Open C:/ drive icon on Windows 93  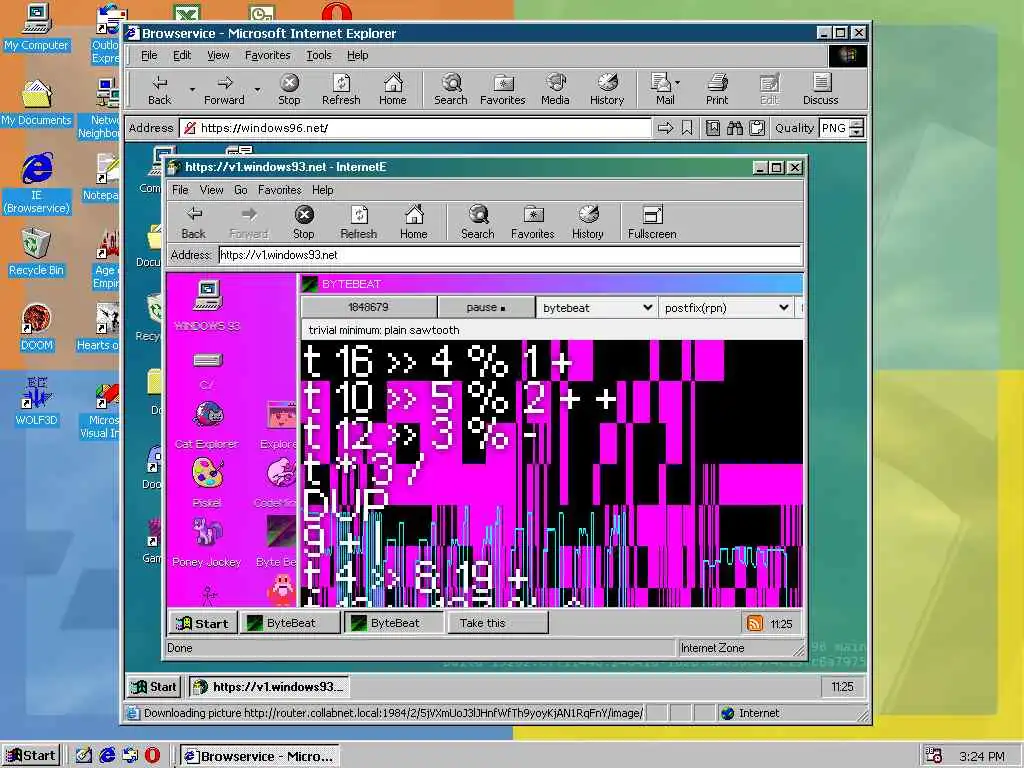[x=208, y=370]
